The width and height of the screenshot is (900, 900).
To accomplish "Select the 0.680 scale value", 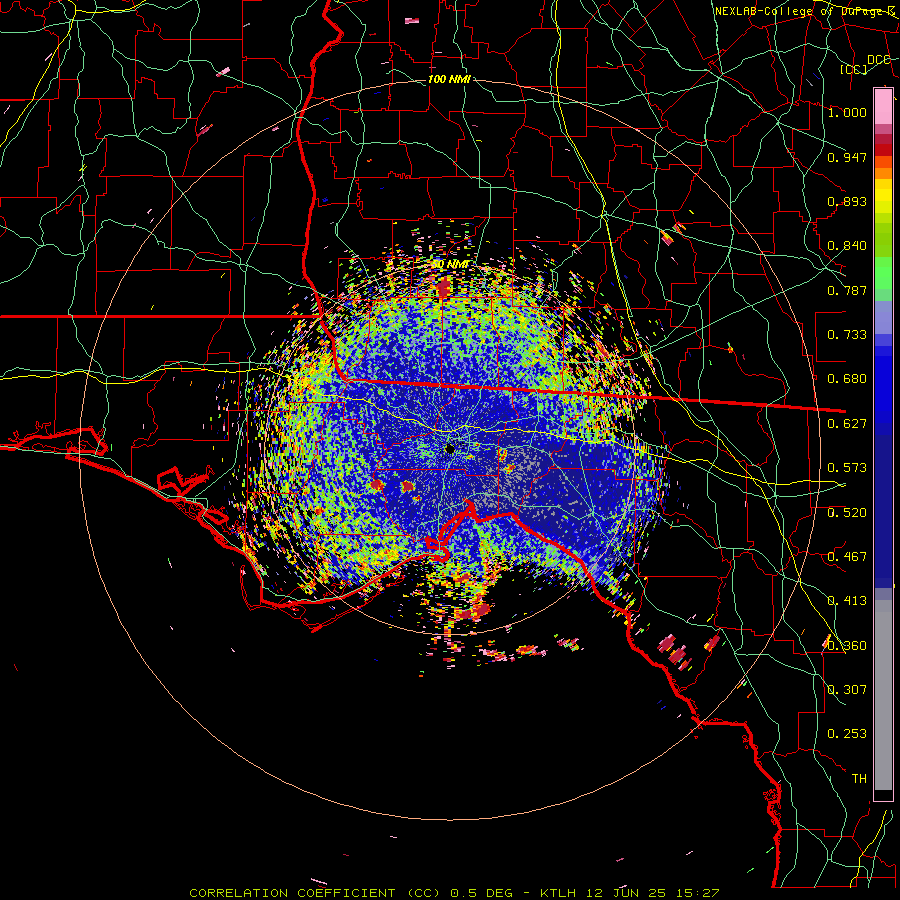I will click(847, 379).
